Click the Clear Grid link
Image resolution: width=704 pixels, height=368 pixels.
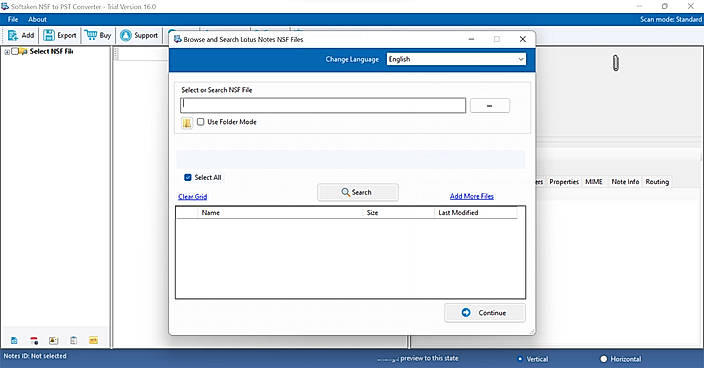pyautogui.click(x=193, y=197)
